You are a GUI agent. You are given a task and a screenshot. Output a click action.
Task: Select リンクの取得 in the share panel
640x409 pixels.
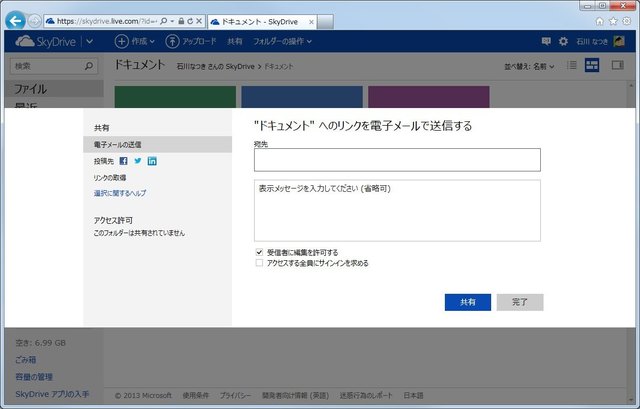[x=110, y=177]
